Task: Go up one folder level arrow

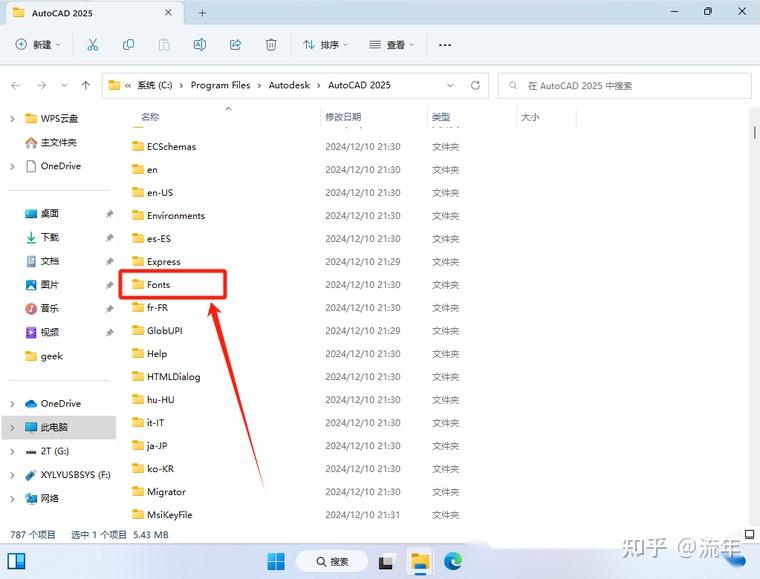Action: coord(86,86)
